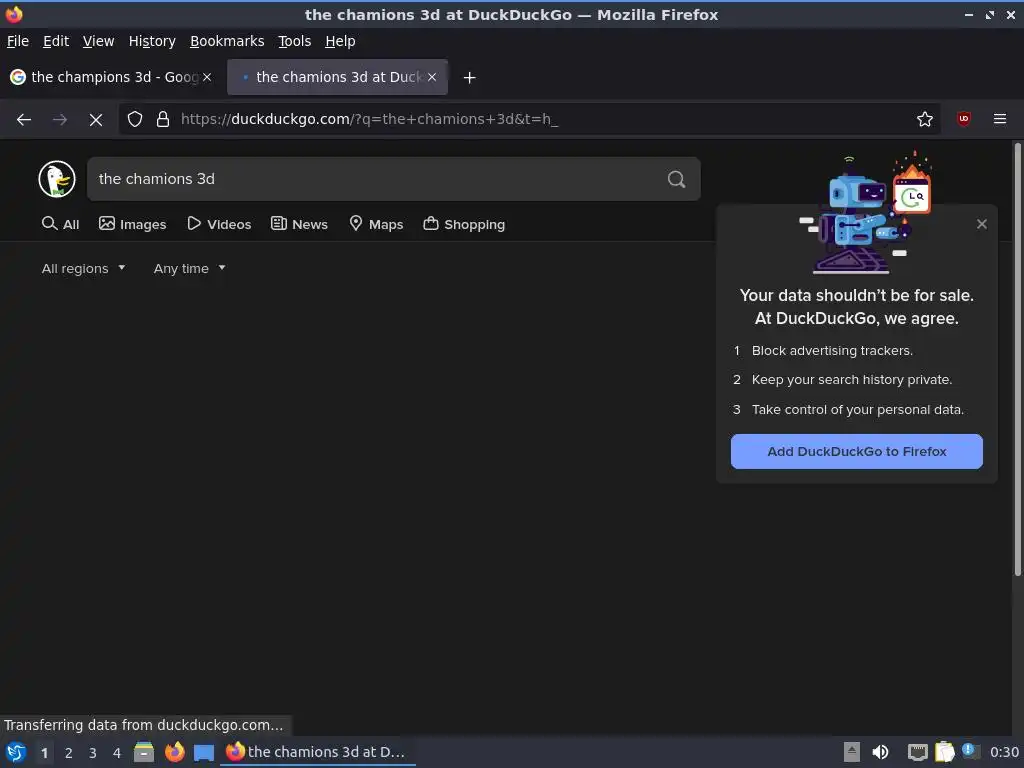Launch Firefox from the taskbar launcher

click(174, 752)
